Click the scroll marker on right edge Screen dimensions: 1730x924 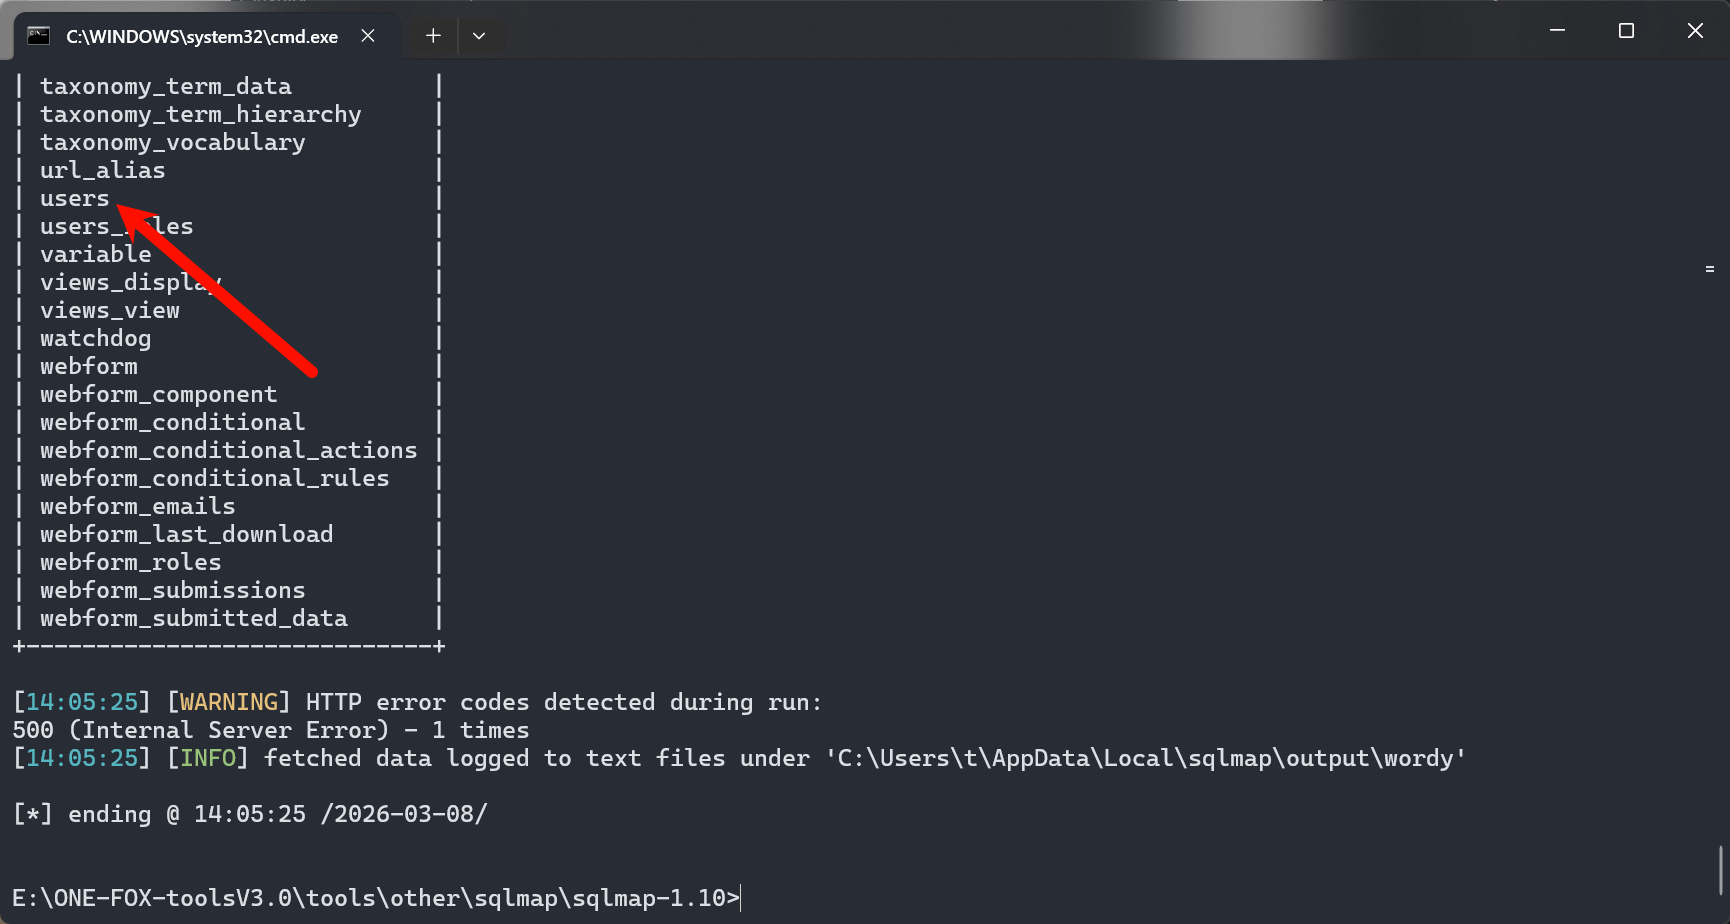[x=1710, y=269]
